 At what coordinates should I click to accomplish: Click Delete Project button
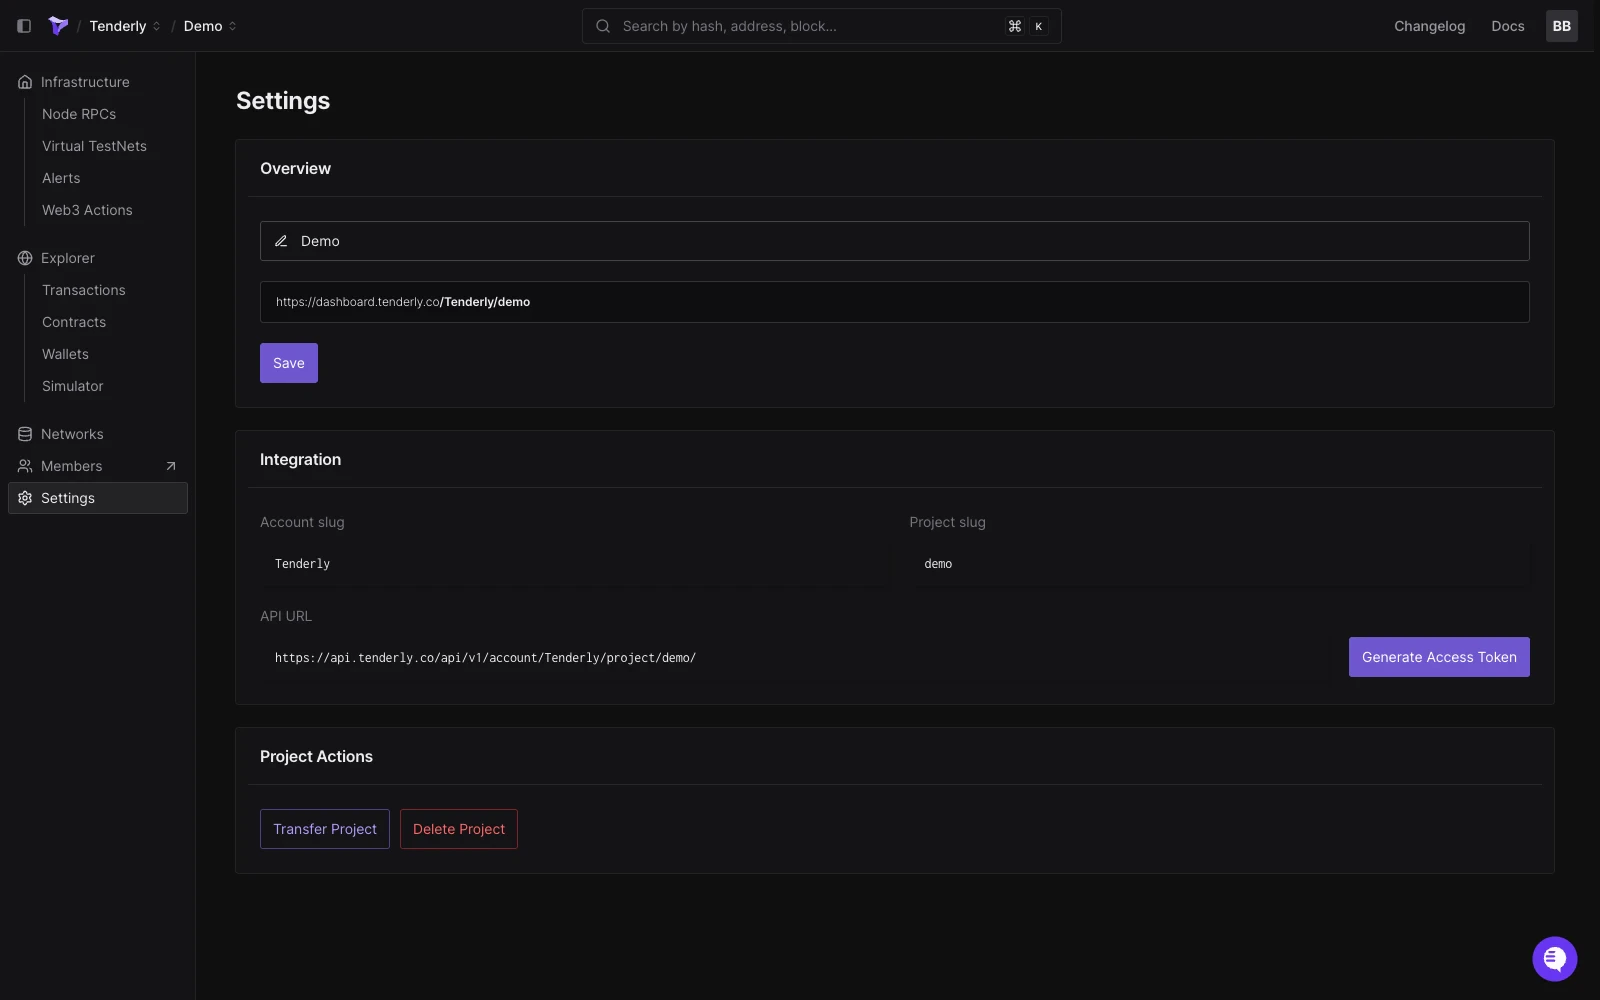(459, 829)
